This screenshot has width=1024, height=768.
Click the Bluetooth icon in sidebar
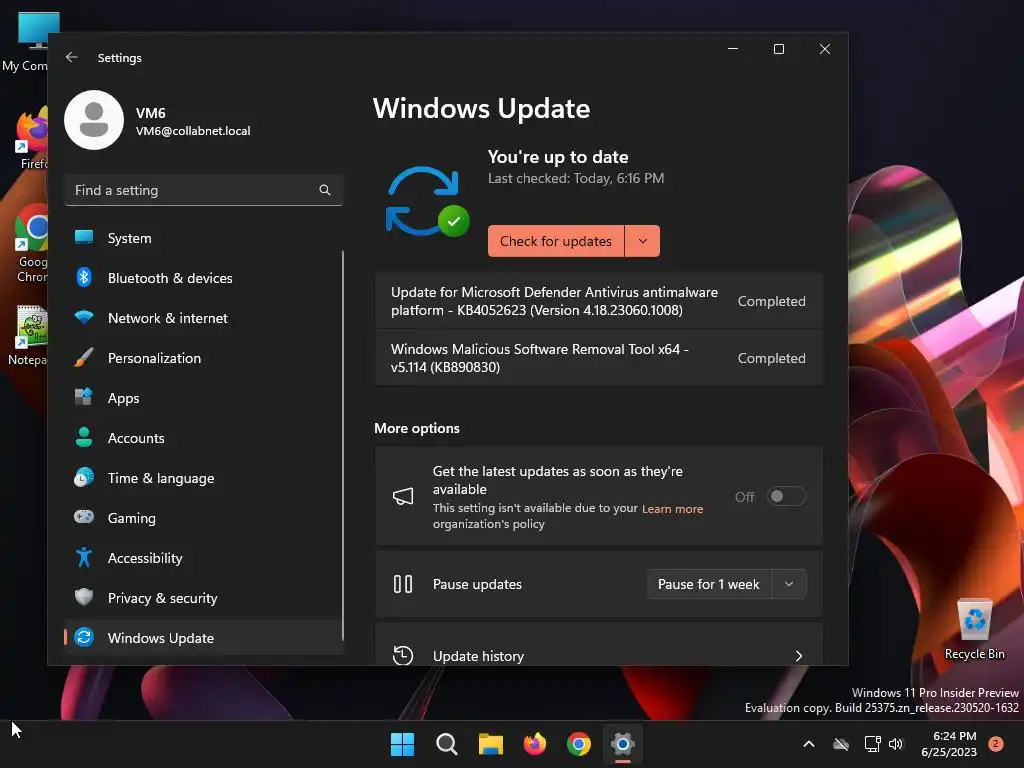[84, 278]
